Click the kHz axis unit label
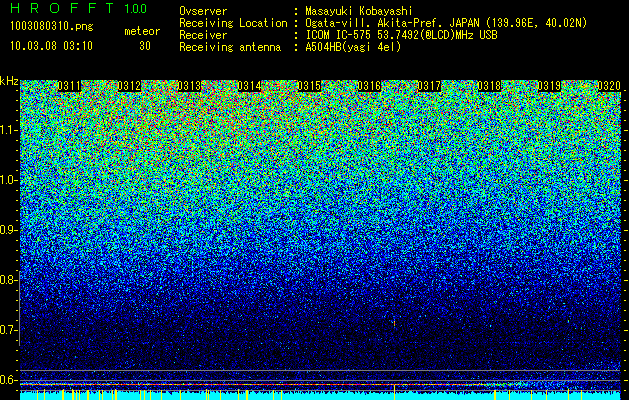The width and height of the screenshot is (629, 400). (9, 81)
